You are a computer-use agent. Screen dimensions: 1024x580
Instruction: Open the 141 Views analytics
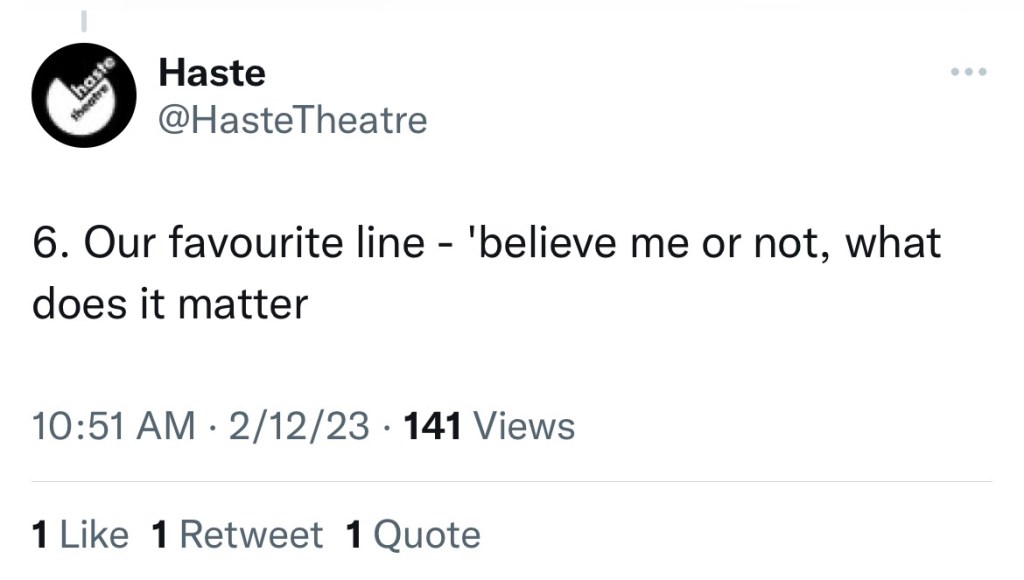(x=488, y=427)
